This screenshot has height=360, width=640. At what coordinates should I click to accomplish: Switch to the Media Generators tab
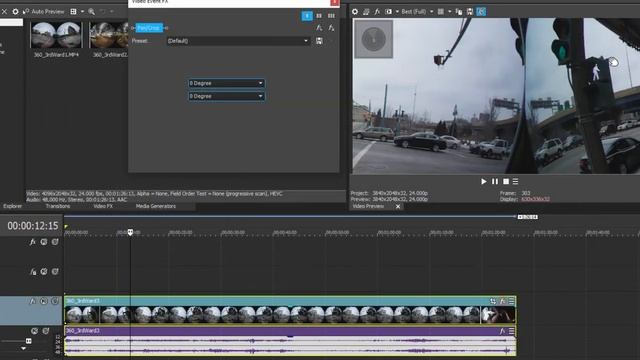coord(156,206)
